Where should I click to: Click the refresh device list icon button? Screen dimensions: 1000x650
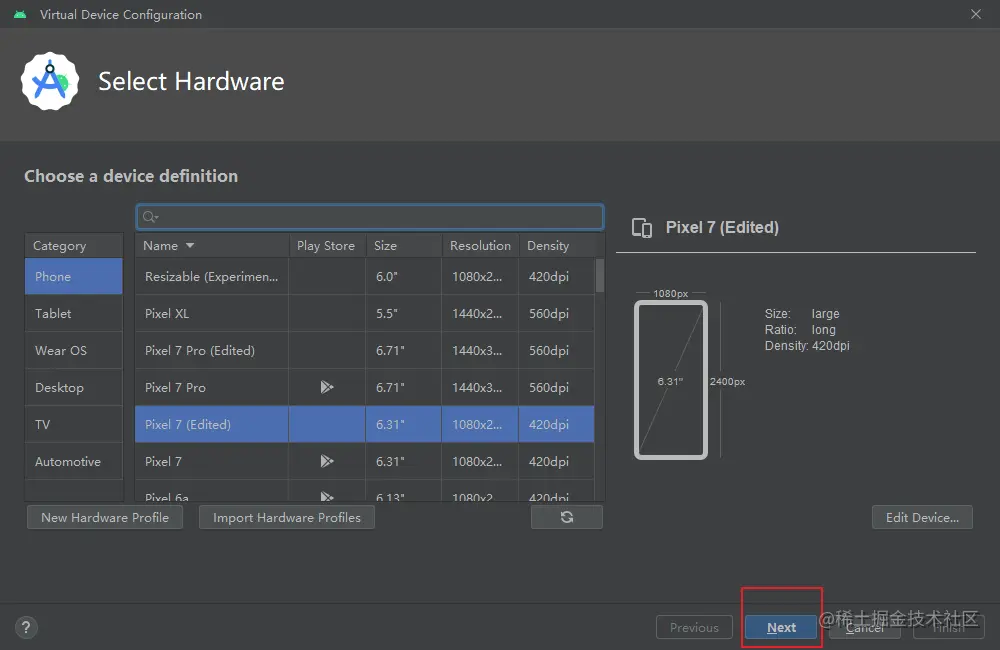point(566,517)
